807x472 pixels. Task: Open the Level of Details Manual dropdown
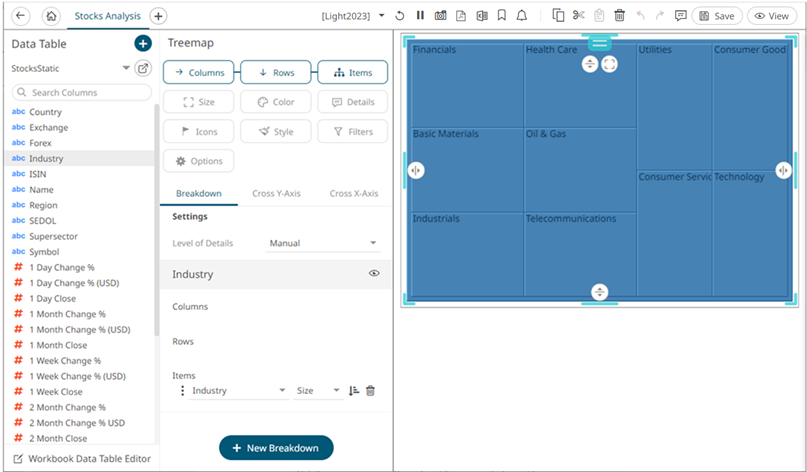(x=323, y=243)
